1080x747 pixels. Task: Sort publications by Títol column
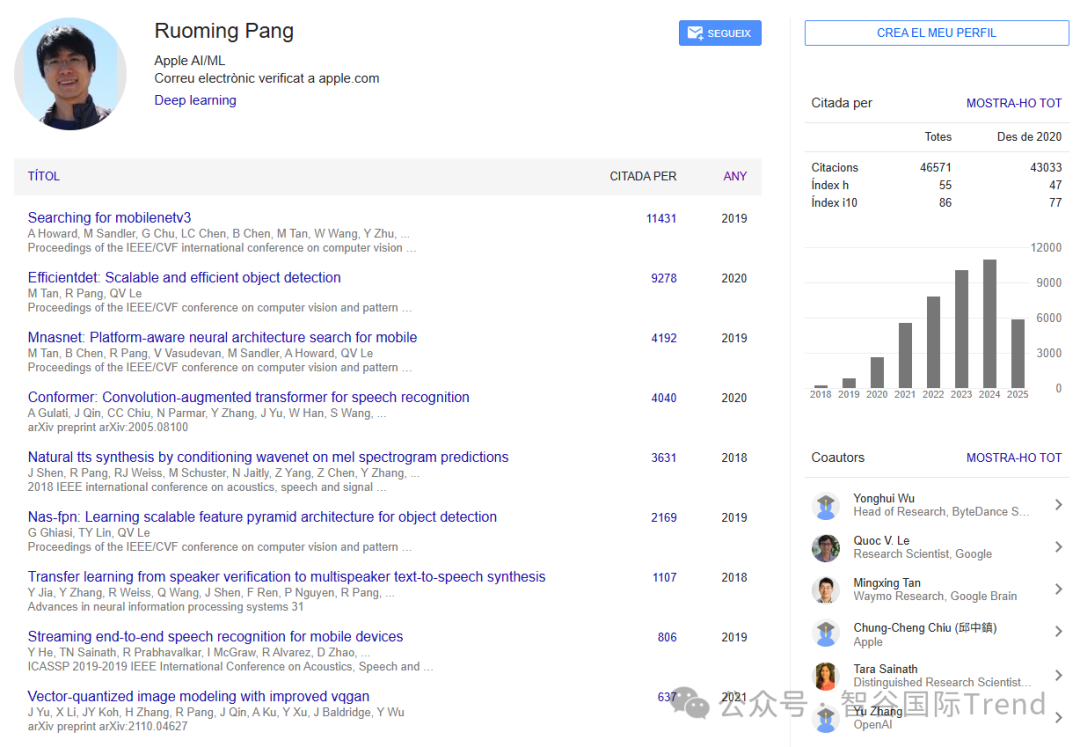[44, 176]
